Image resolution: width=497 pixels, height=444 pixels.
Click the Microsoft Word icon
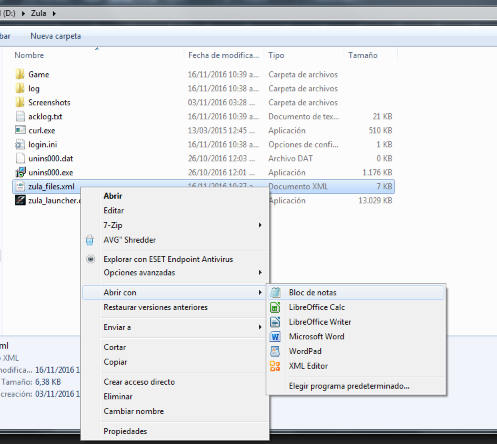tap(275, 337)
